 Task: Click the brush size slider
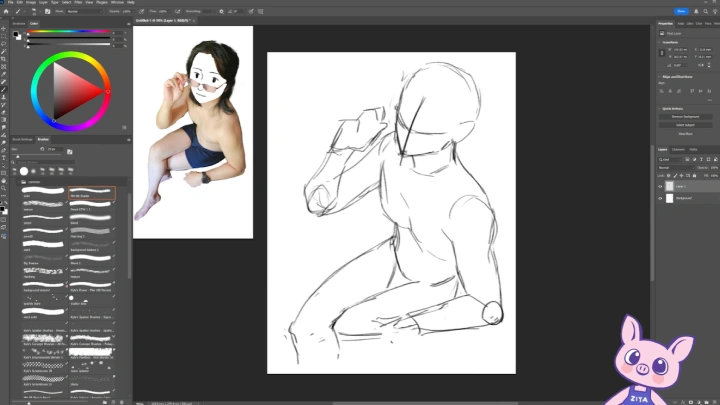click(37, 155)
